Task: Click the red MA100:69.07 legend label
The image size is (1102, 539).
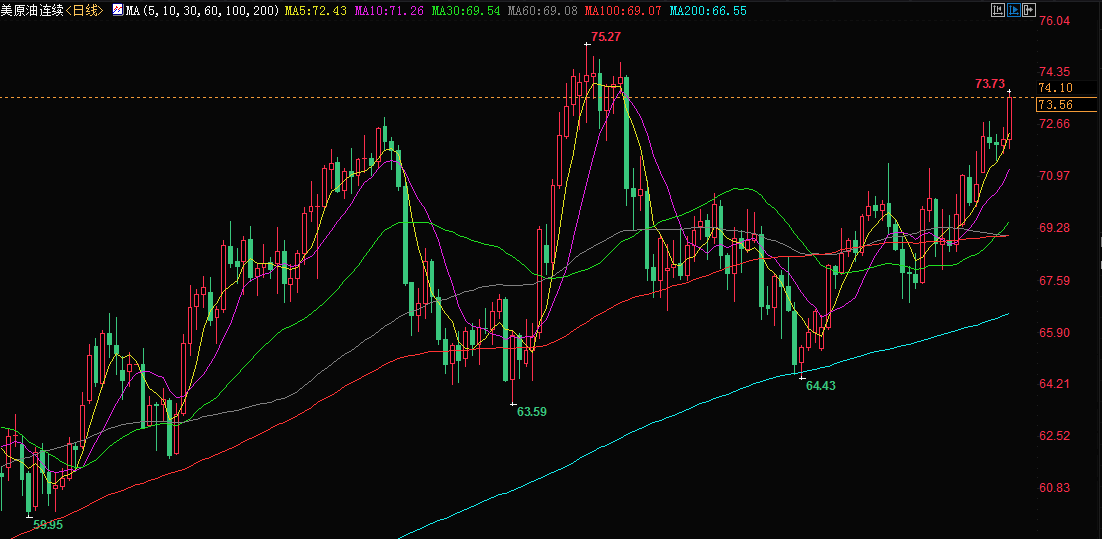Action: [x=623, y=10]
